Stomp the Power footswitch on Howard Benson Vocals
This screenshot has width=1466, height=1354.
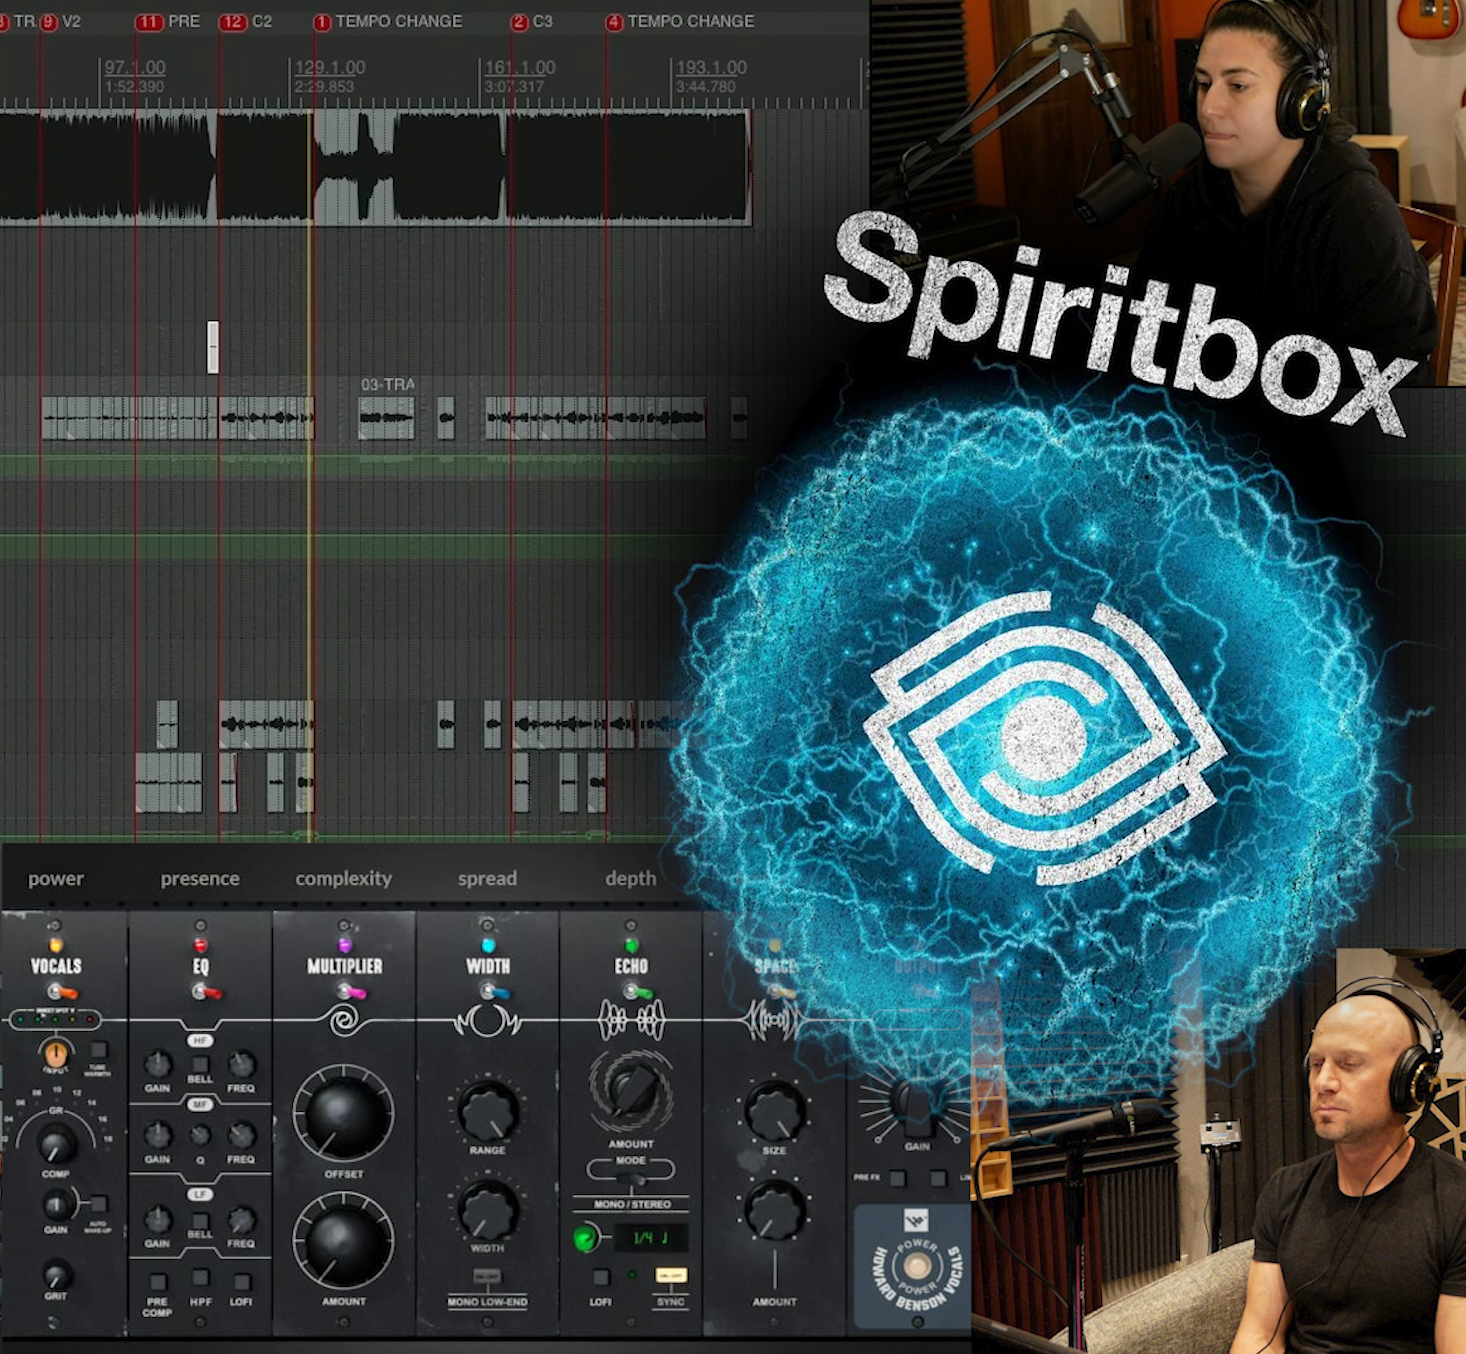click(x=917, y=1266)
